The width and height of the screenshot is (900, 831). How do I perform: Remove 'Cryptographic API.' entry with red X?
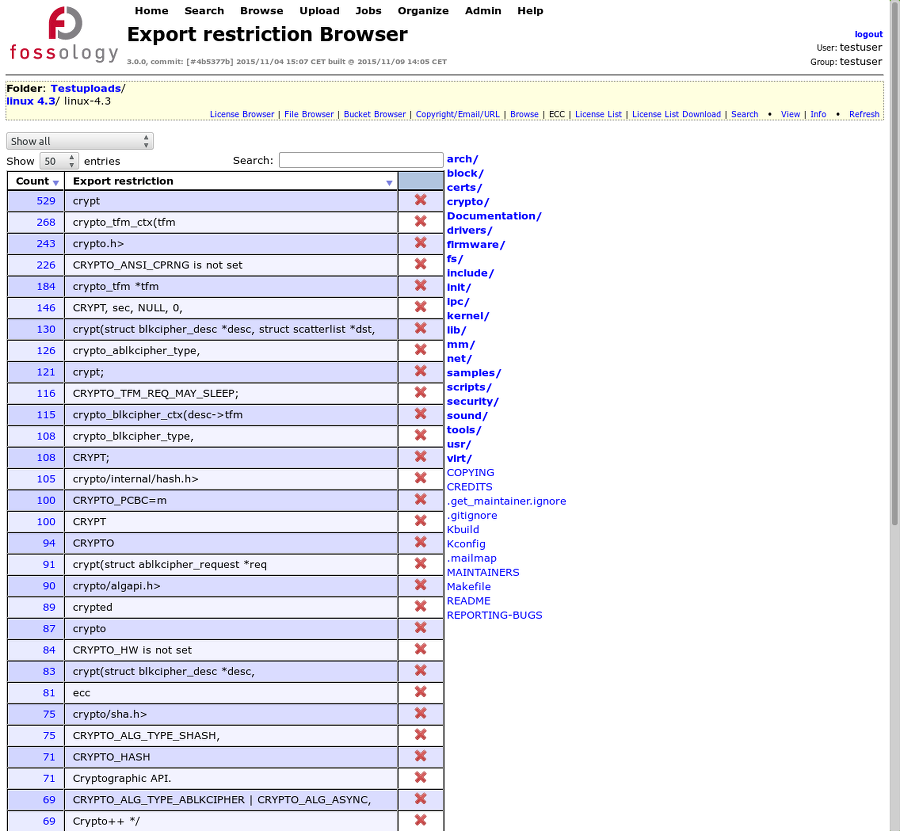(421, 778)
